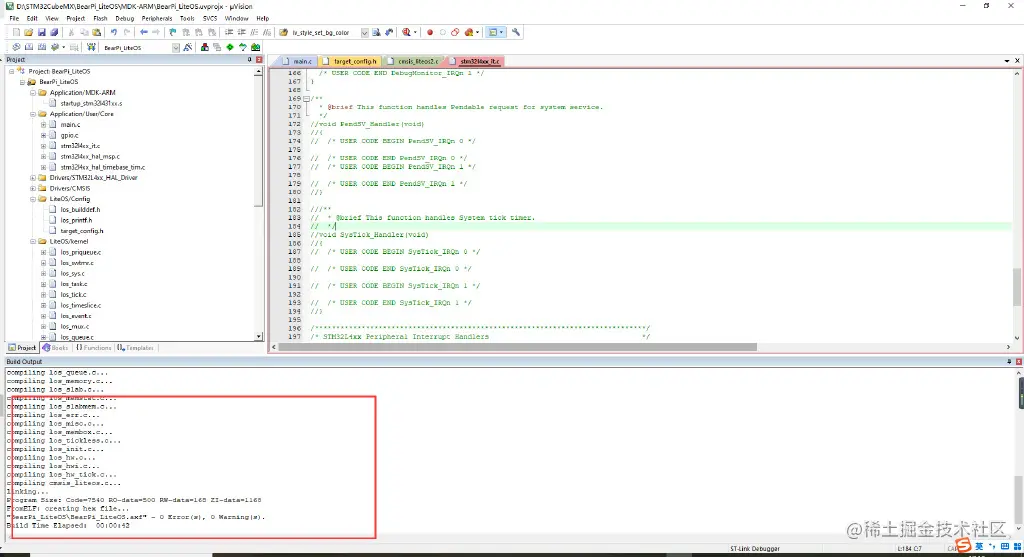The height and width of the screenshot is (557, 1024).
Task: Insert a bookmark using the toolbar icon
Action: [172, 32]
